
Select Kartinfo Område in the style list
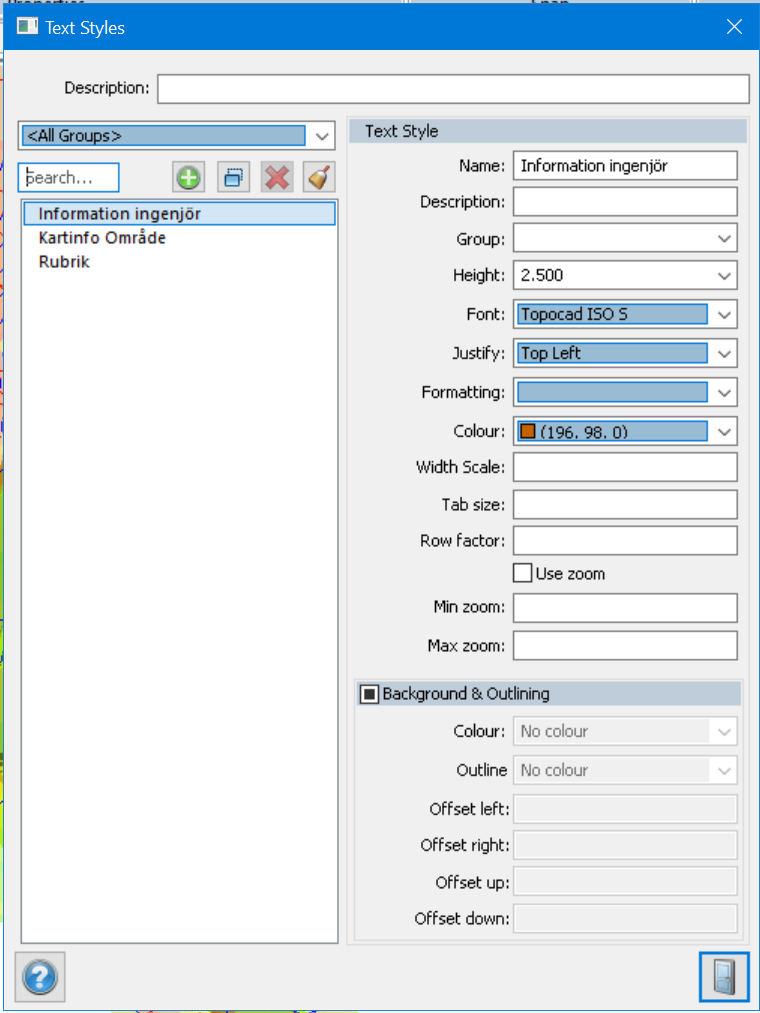click(102, 238)
